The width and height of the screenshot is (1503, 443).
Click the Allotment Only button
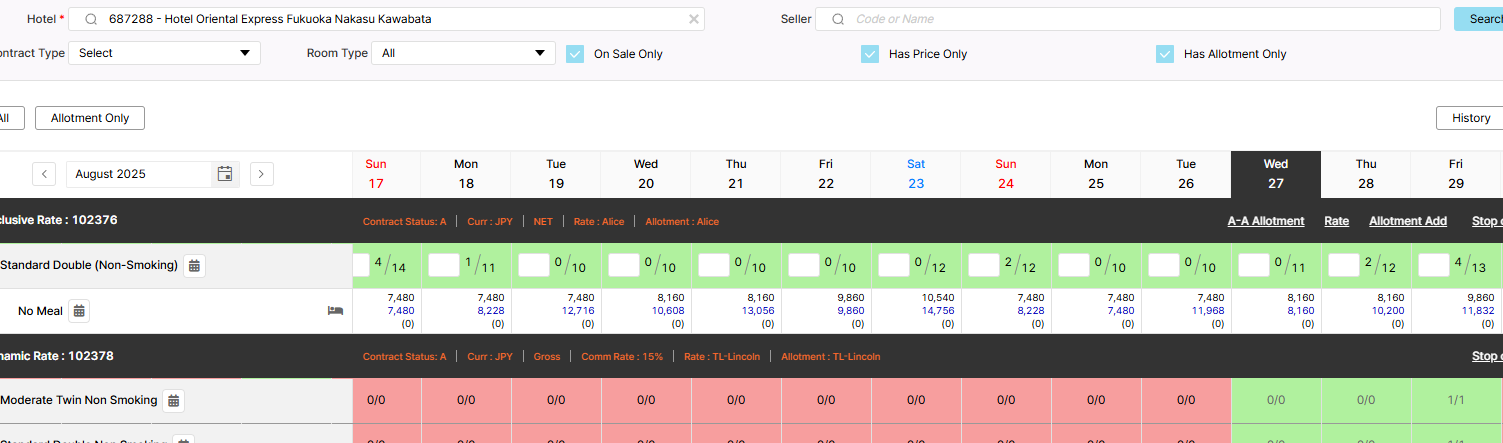point(90,118)
